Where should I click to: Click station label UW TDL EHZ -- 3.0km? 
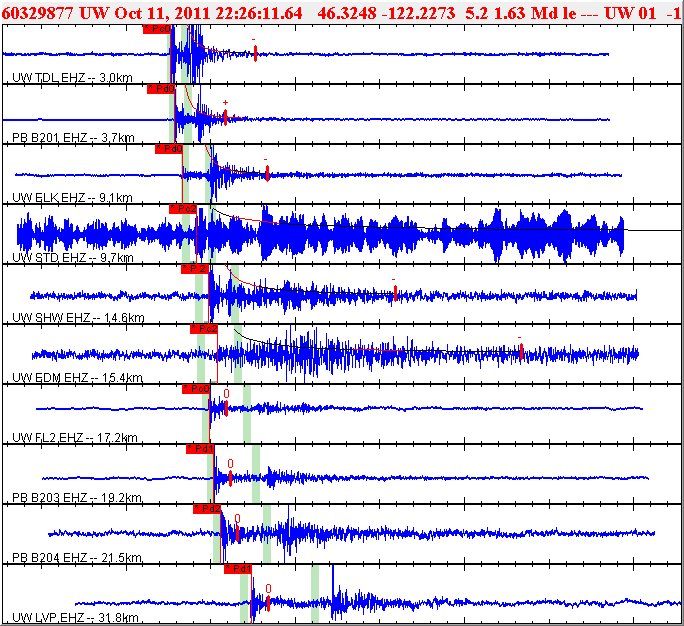(72, 78)
